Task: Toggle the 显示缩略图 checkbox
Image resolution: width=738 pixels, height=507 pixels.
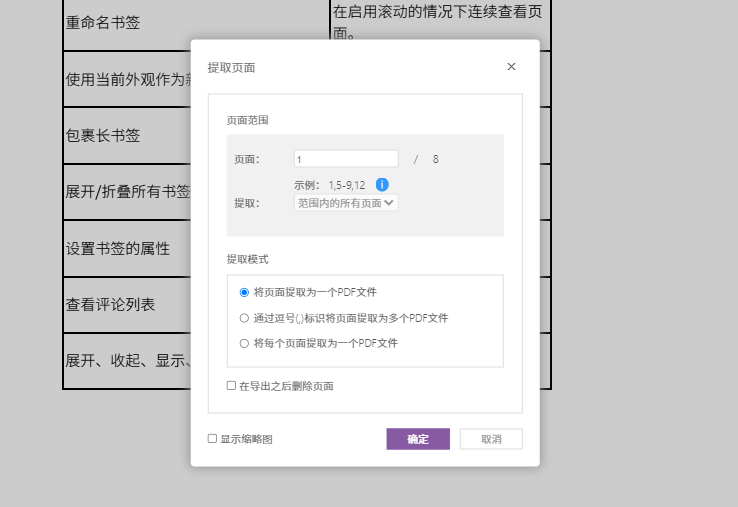Action: 212,439
